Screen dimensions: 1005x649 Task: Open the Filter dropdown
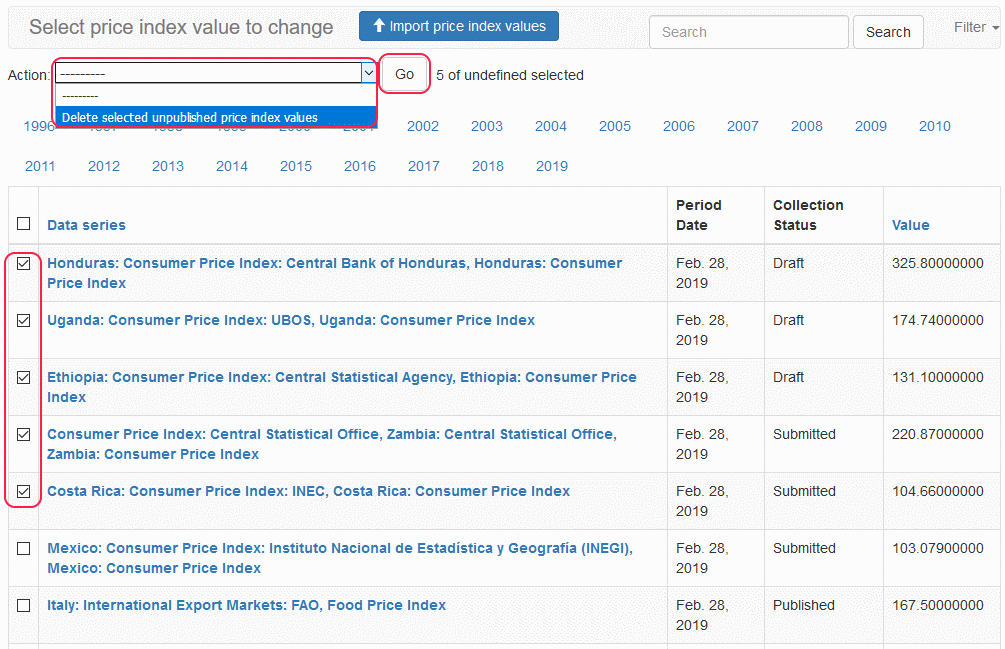(976, 27)
